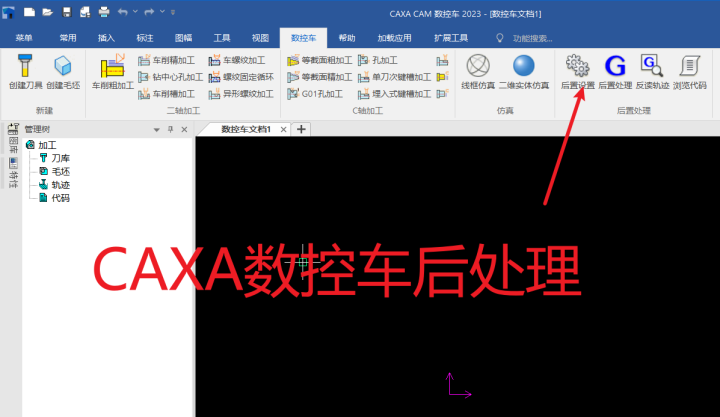Start 二维实体仿真 solid simulation
Viewport: 720px width, 417px height.
click(524, 72)
